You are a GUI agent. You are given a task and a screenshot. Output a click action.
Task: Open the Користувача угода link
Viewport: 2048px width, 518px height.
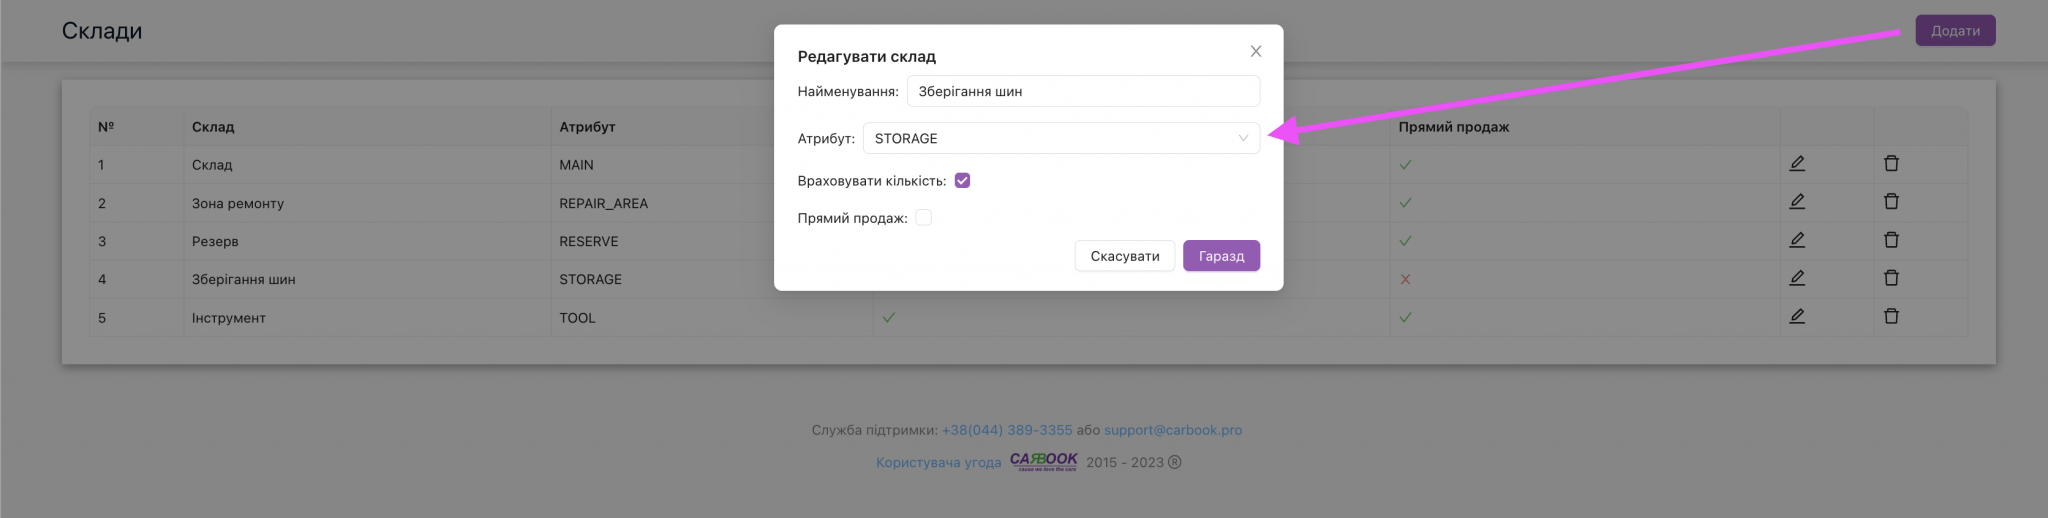click(x=938, y=462)
